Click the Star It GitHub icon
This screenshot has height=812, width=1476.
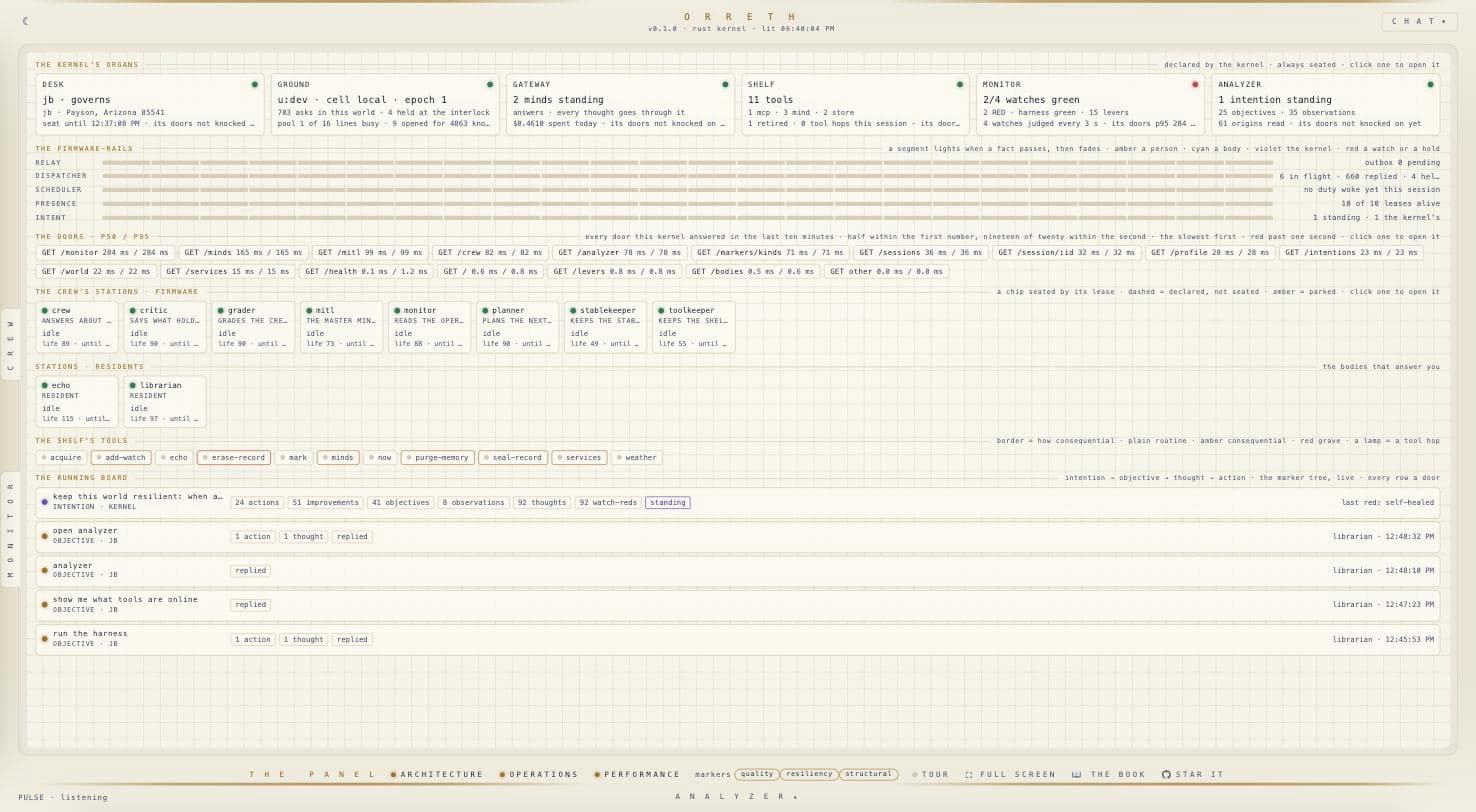pos(1166,775)
